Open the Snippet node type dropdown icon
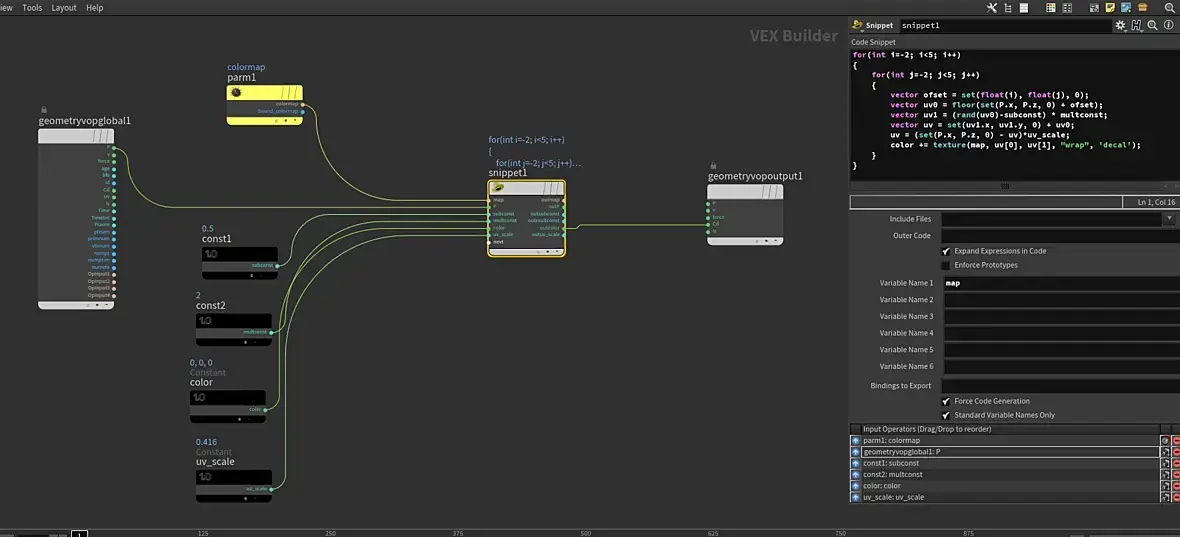Viewport: 1180px width, 537px height. coord(857,26)
